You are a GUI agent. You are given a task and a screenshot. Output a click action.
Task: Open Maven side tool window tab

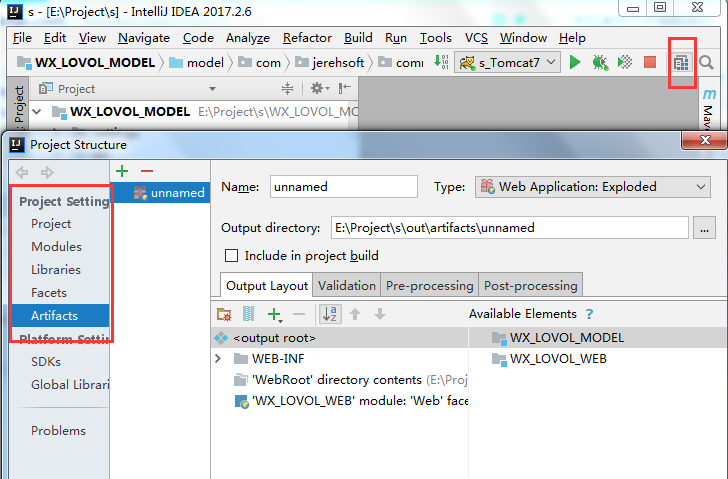[x=708, y=109]
